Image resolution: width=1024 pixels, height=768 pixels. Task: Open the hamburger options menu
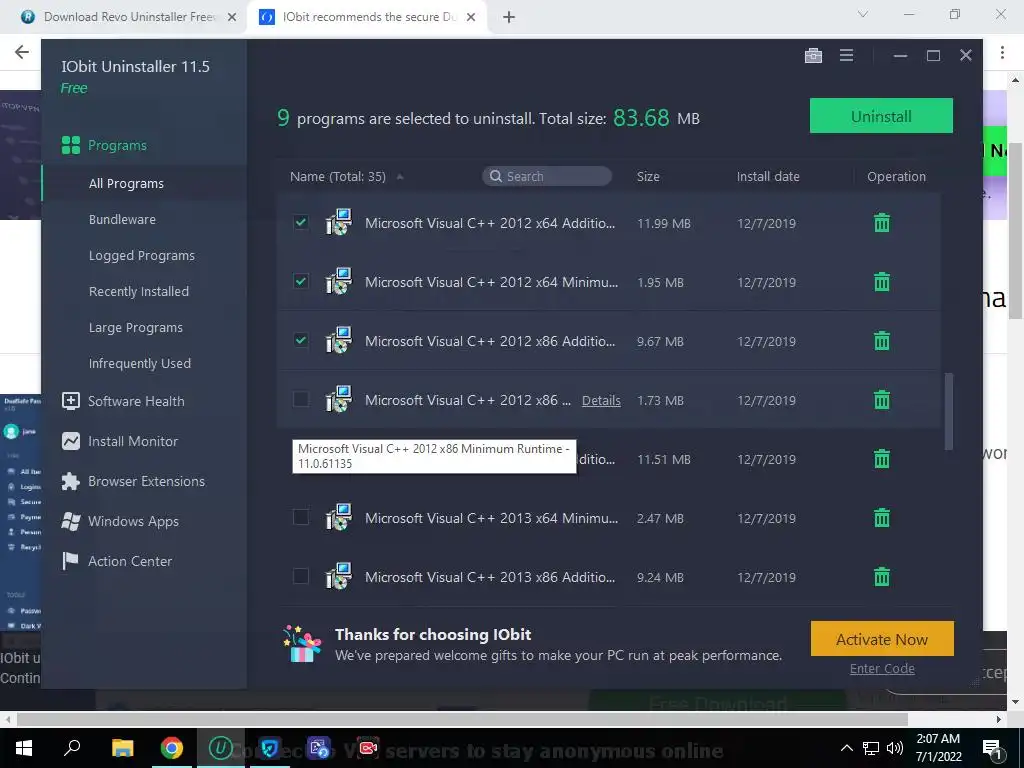(x=846, y=56)
